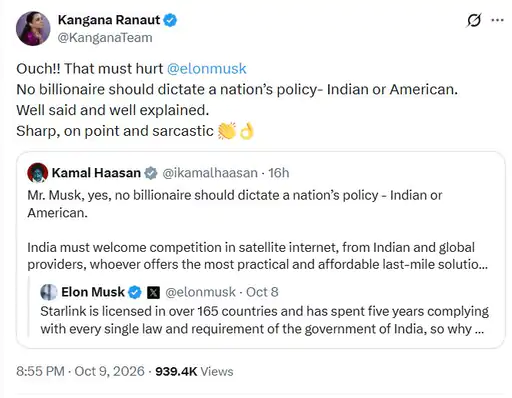Click the blue verified badge beside Elon Musk
Screen dimensions: 512x398
click(x=135, y=292)
